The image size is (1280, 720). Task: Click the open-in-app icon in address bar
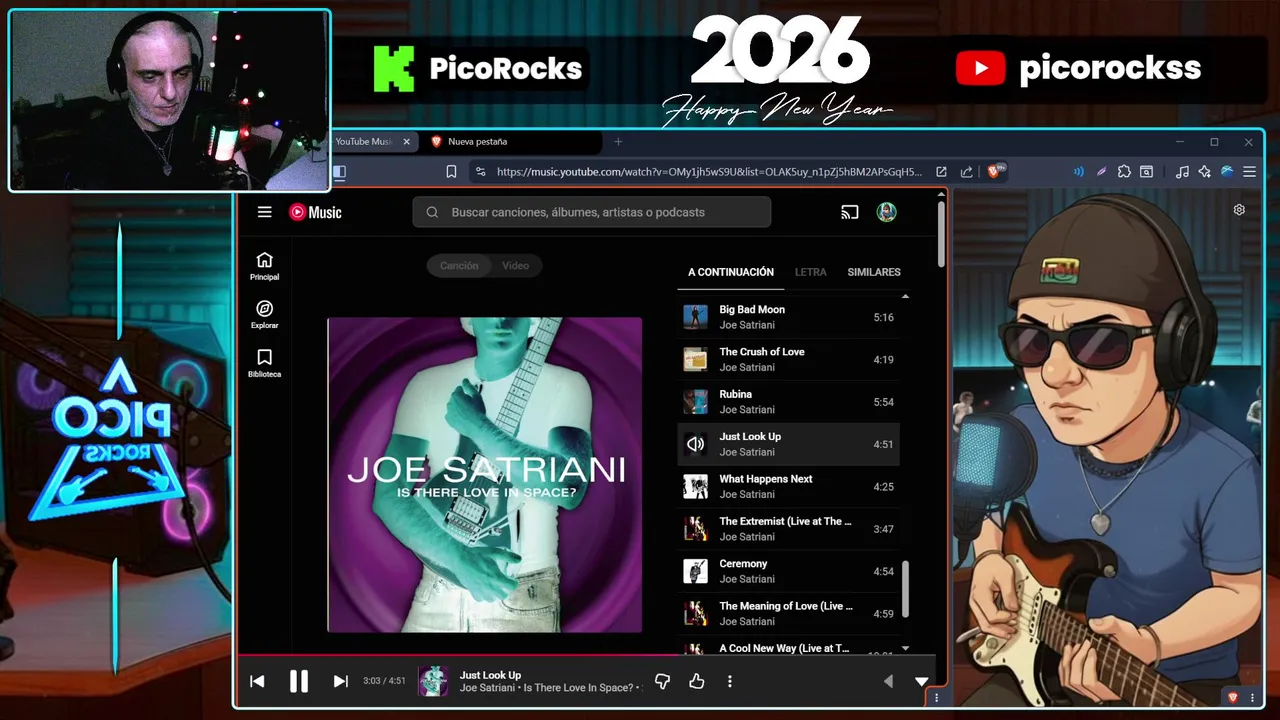[941, 172]
